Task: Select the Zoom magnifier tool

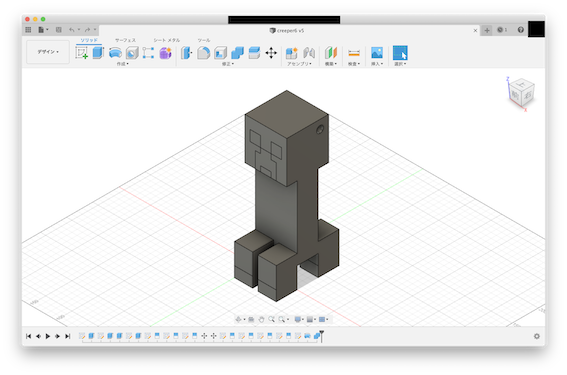Action: click(x=271, y=319)
